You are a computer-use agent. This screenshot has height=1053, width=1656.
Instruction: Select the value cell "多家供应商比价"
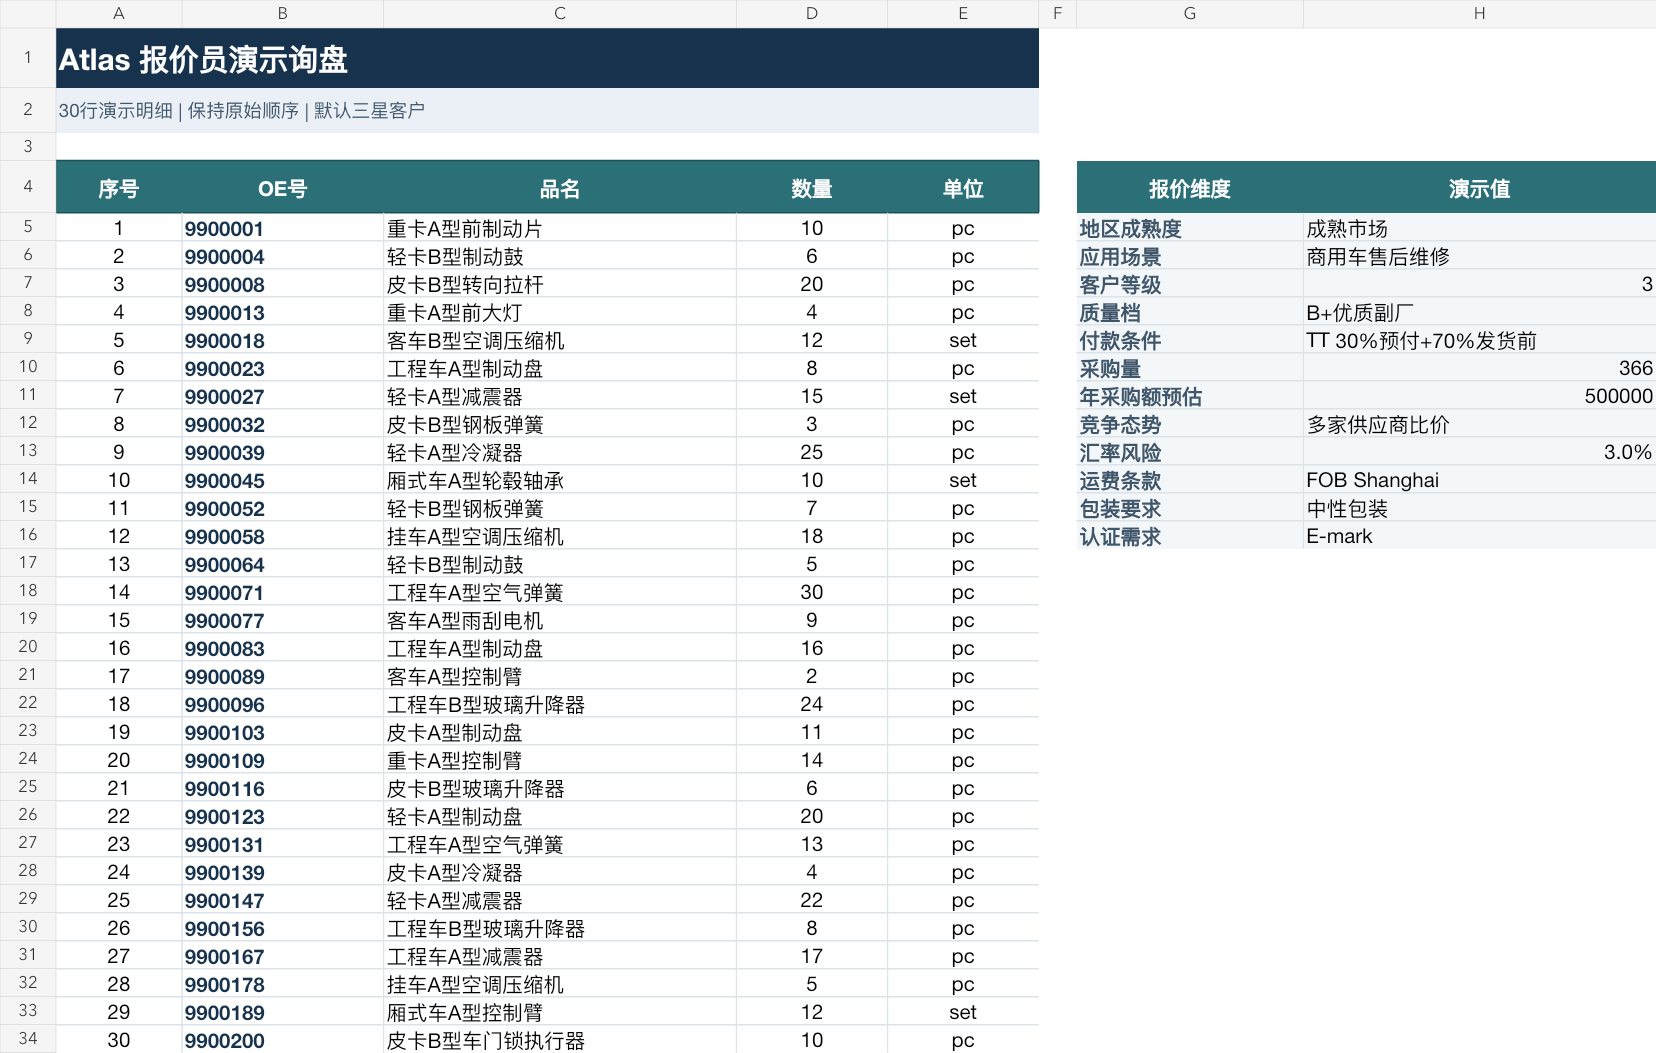(x=1480, y=424)
